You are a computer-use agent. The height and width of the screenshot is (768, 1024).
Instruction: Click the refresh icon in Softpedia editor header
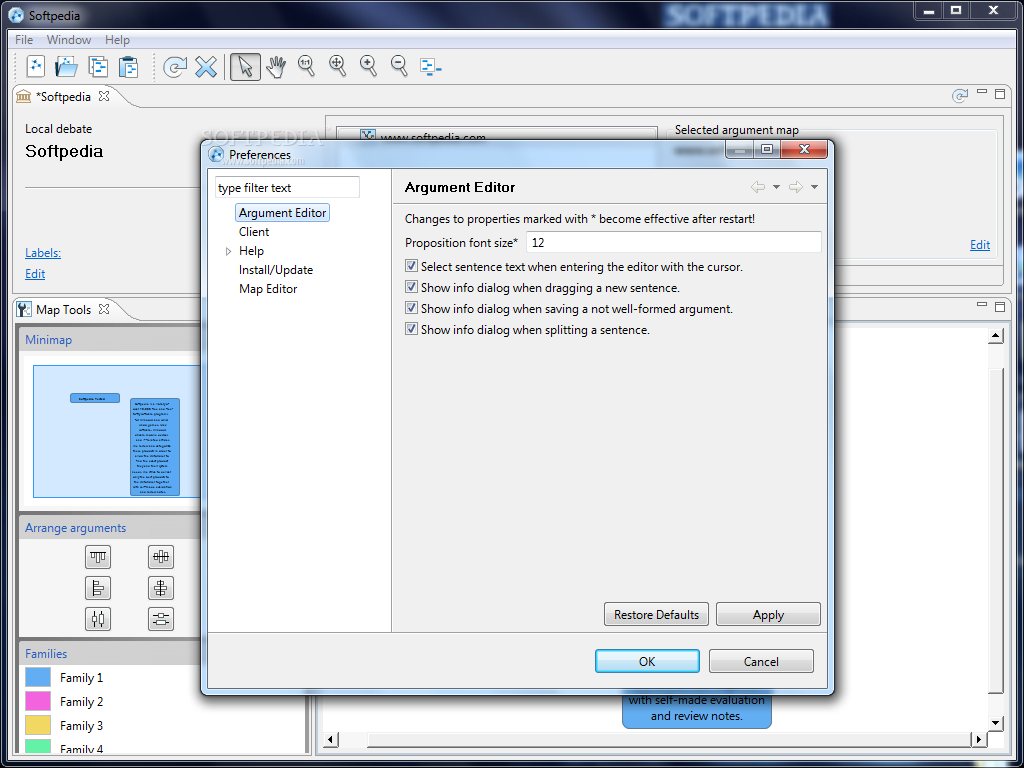point(959,96)
